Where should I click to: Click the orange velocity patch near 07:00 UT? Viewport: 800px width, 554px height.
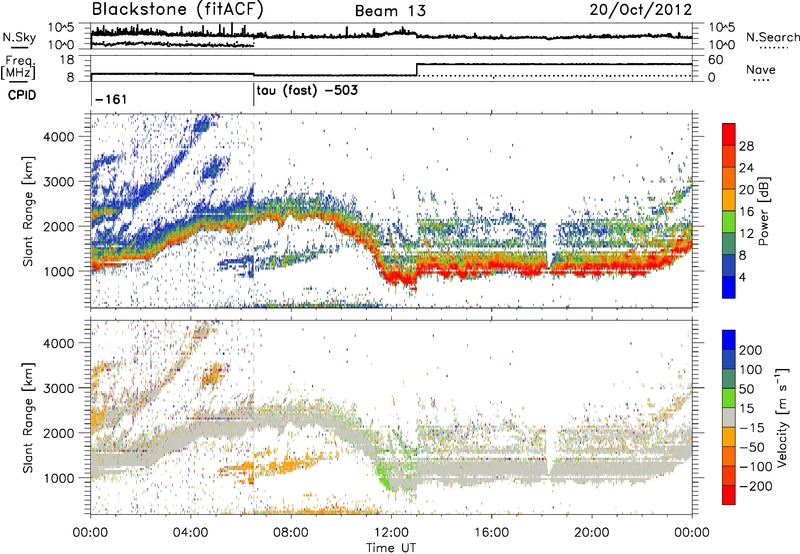[x=287, y=466]
